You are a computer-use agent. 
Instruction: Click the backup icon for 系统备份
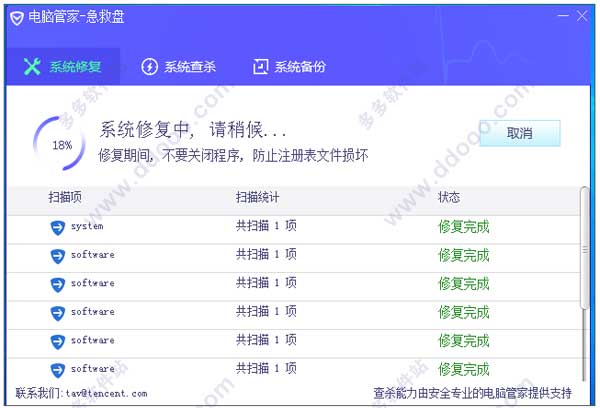(x=261, y=67)
